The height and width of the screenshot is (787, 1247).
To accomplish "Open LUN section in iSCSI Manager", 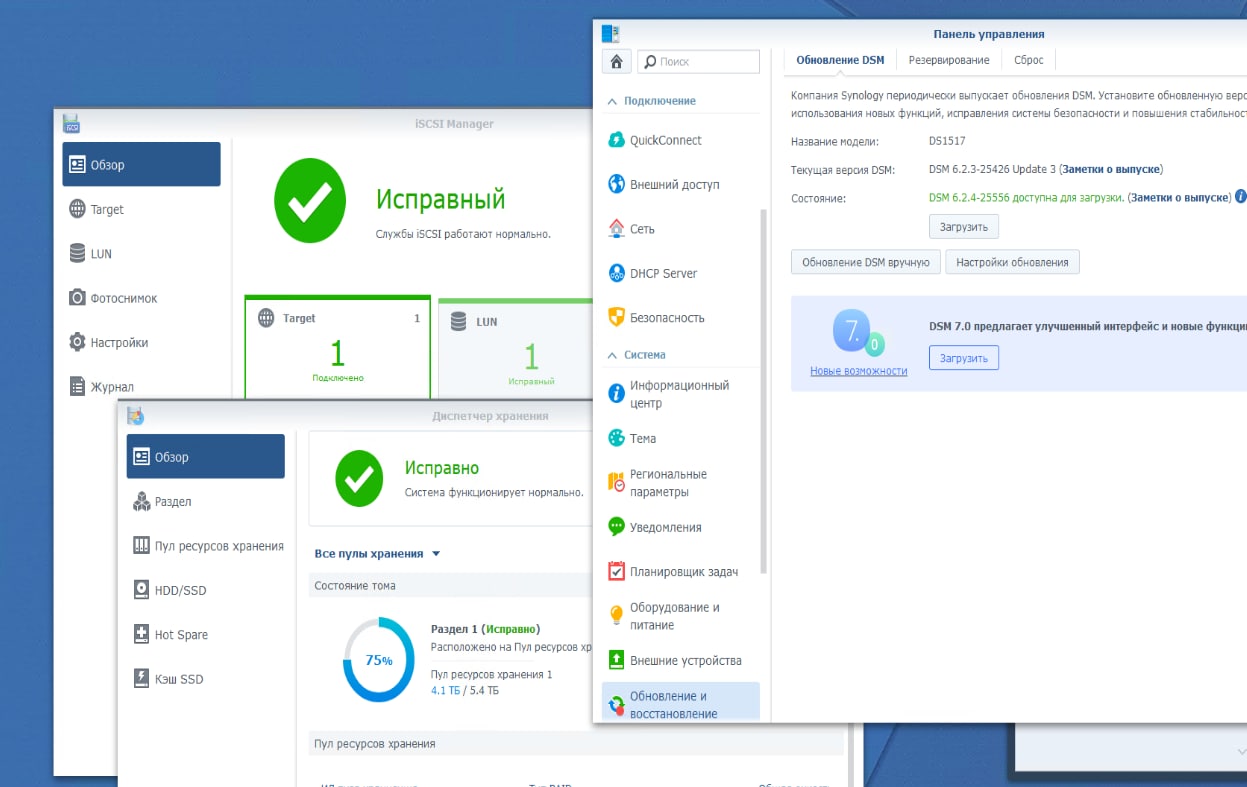I will tap(141, 254).
